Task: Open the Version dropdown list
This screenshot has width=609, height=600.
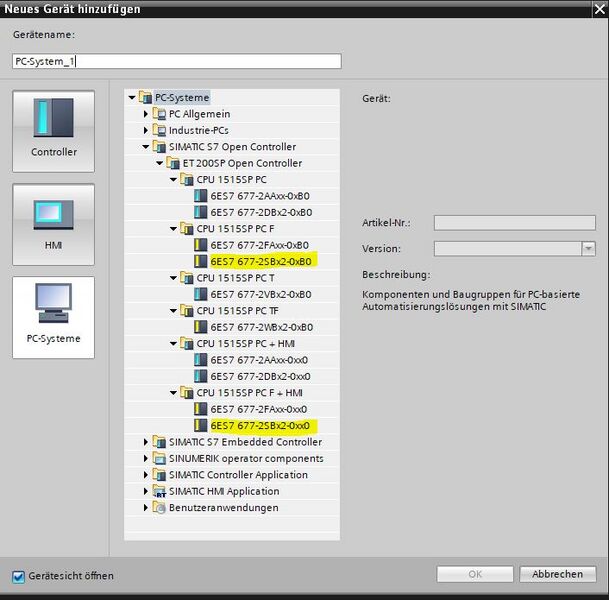Action: (588, 249)
